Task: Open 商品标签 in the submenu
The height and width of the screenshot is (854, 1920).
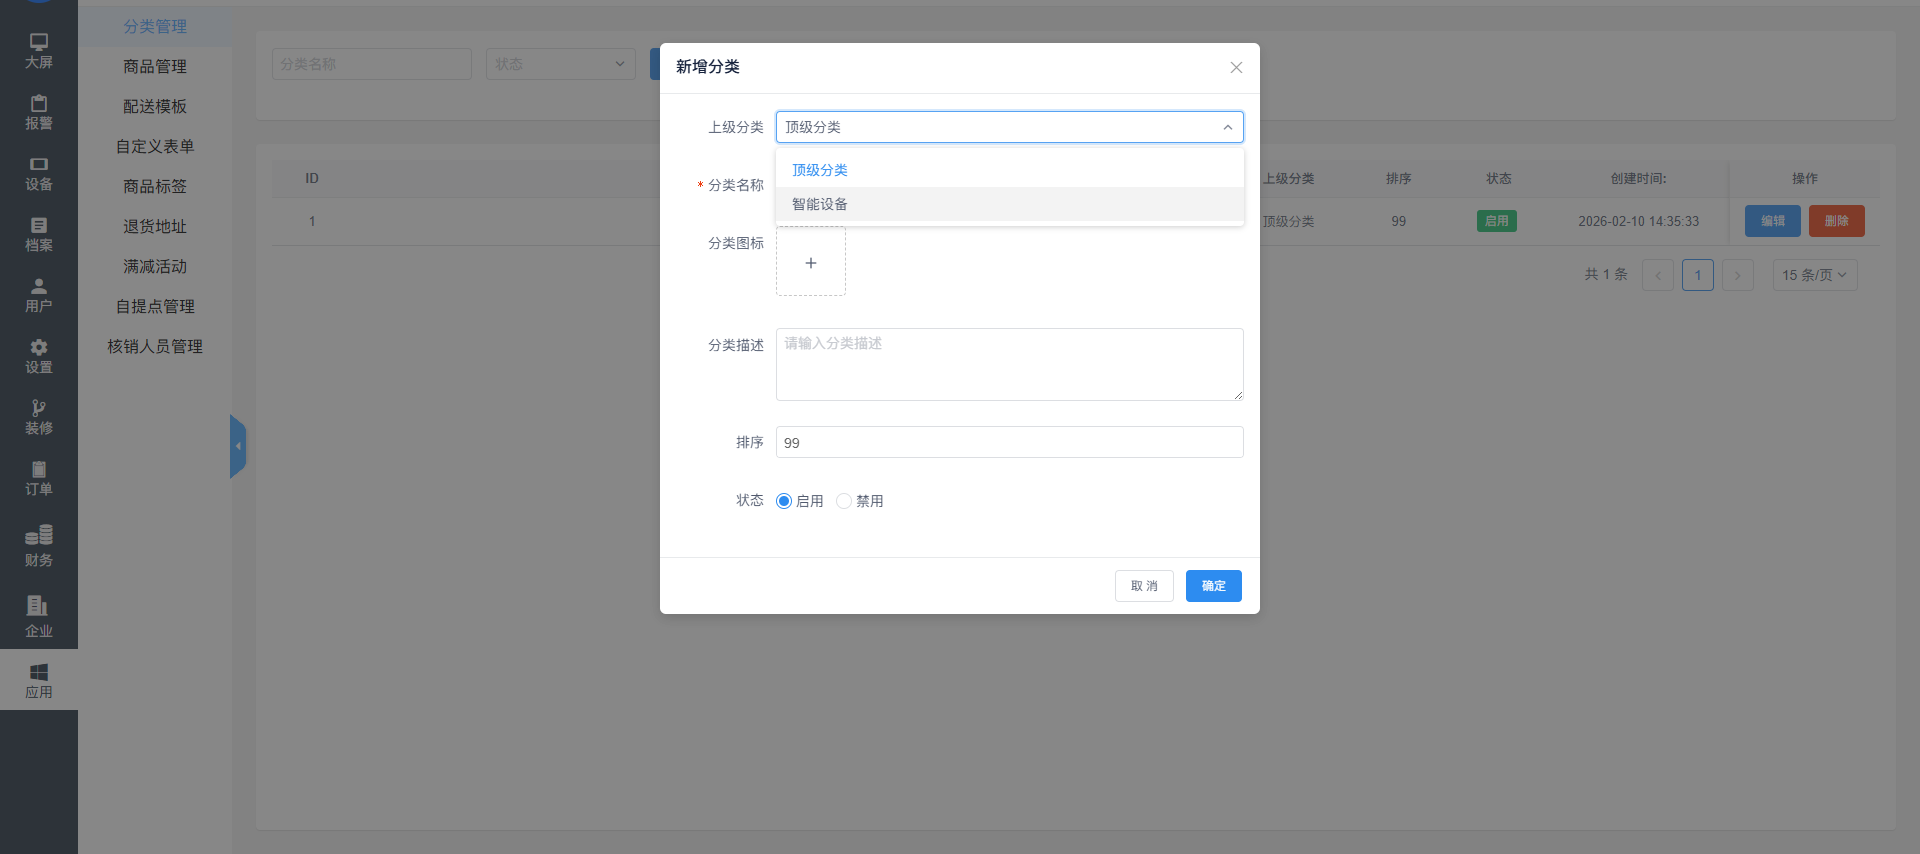Action: pos(155,186)
